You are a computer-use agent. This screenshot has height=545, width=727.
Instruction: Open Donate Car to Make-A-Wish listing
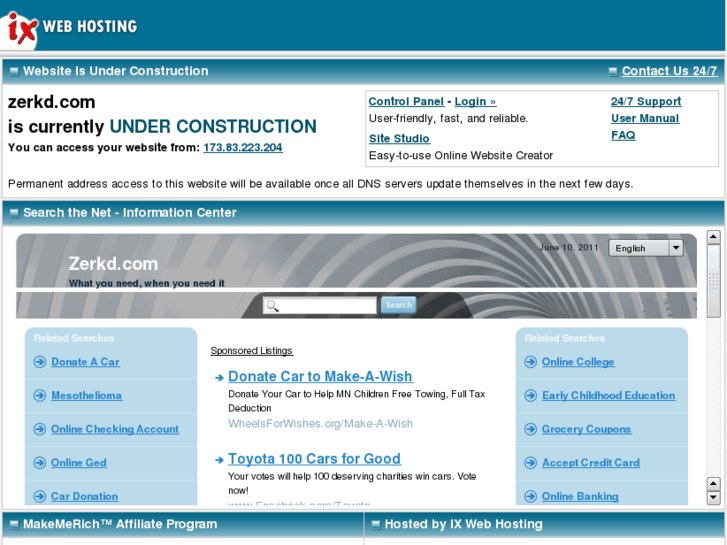click(x=320, y=377)
